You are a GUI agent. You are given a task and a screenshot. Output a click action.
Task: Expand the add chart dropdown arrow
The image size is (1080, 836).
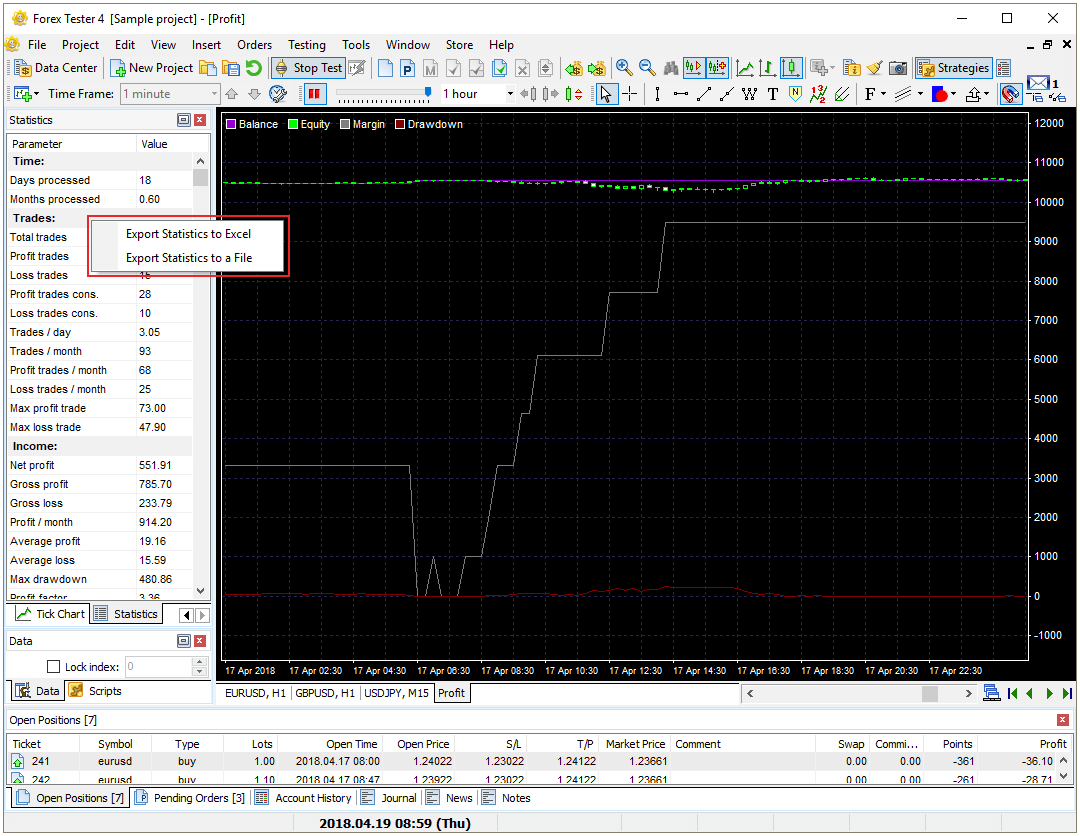[37, 94]
